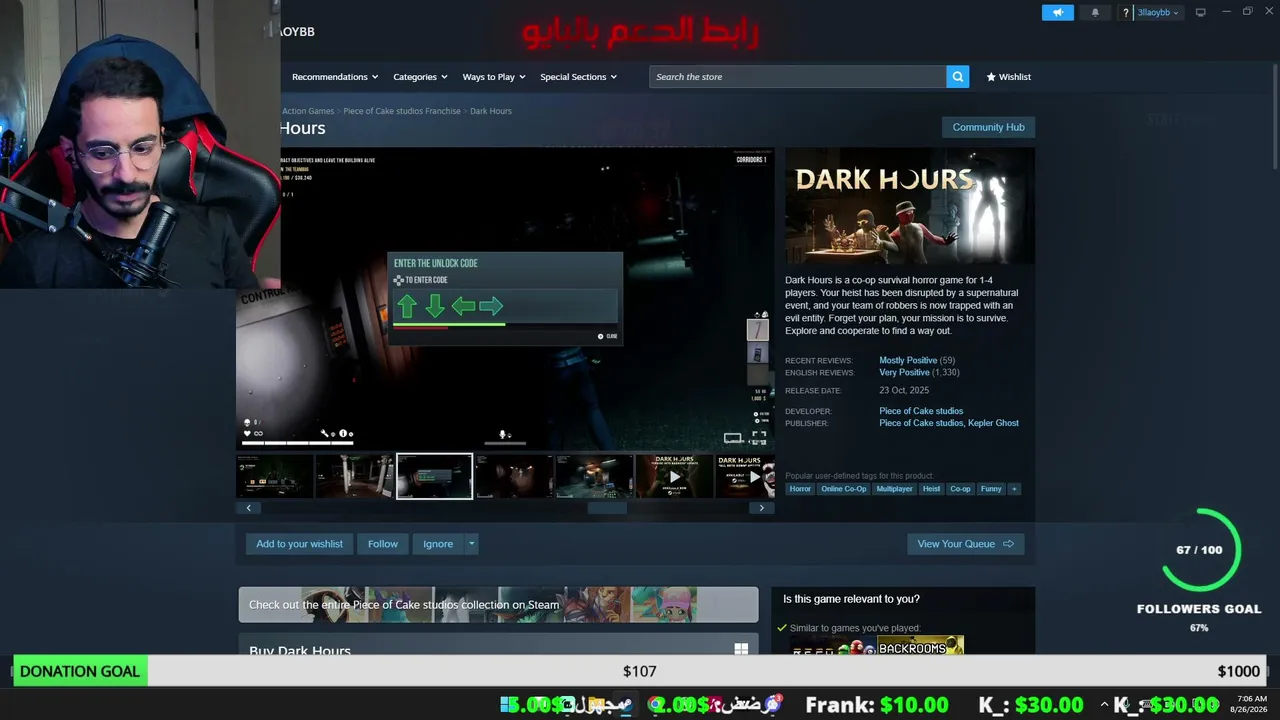Play the first Dark Hours trailer thumbnail
The width and height of the screenshot is (1280, 720).
pyautogui.click(x=674, y=476)
